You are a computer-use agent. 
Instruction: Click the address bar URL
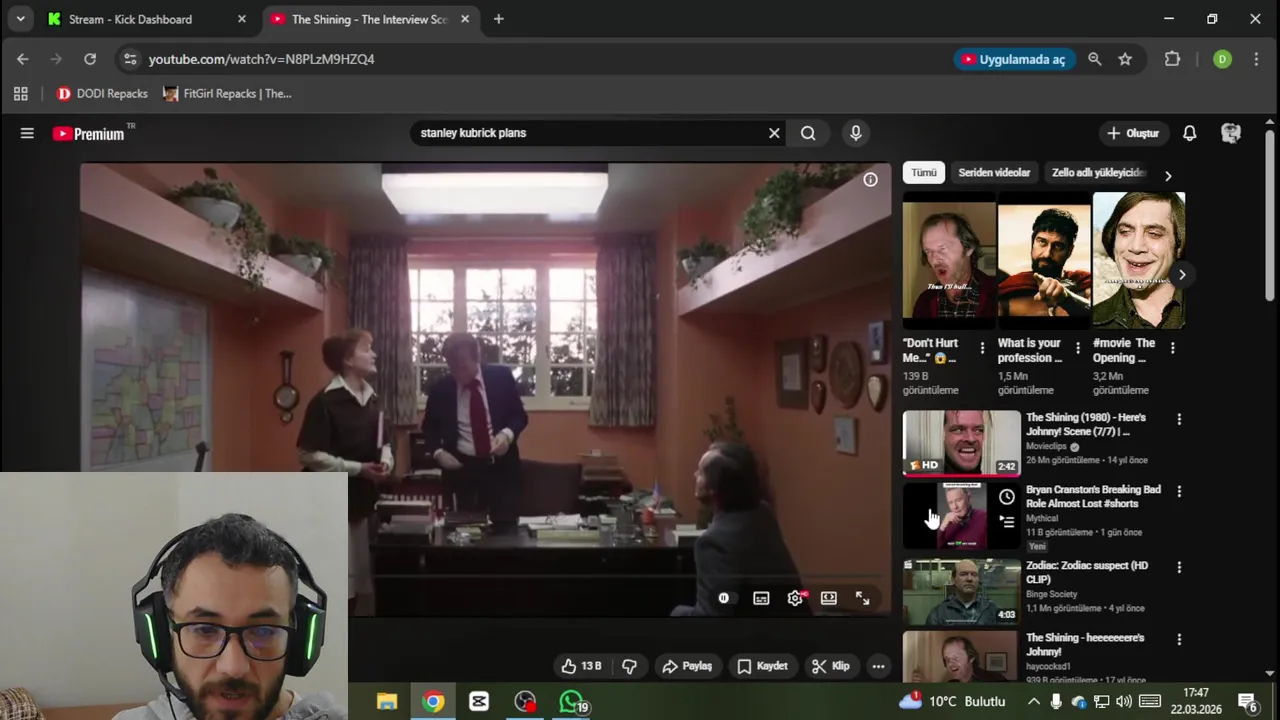click(x=261, y=59)
